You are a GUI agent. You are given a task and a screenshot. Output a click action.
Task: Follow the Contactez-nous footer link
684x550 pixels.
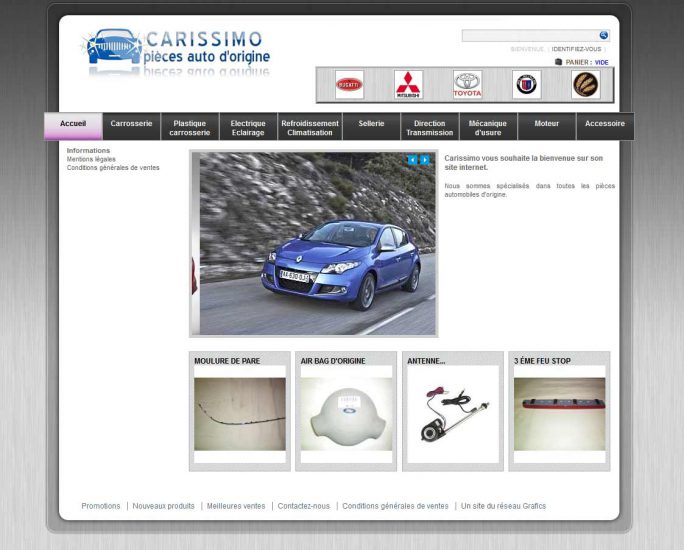click(x=303, y=506)
